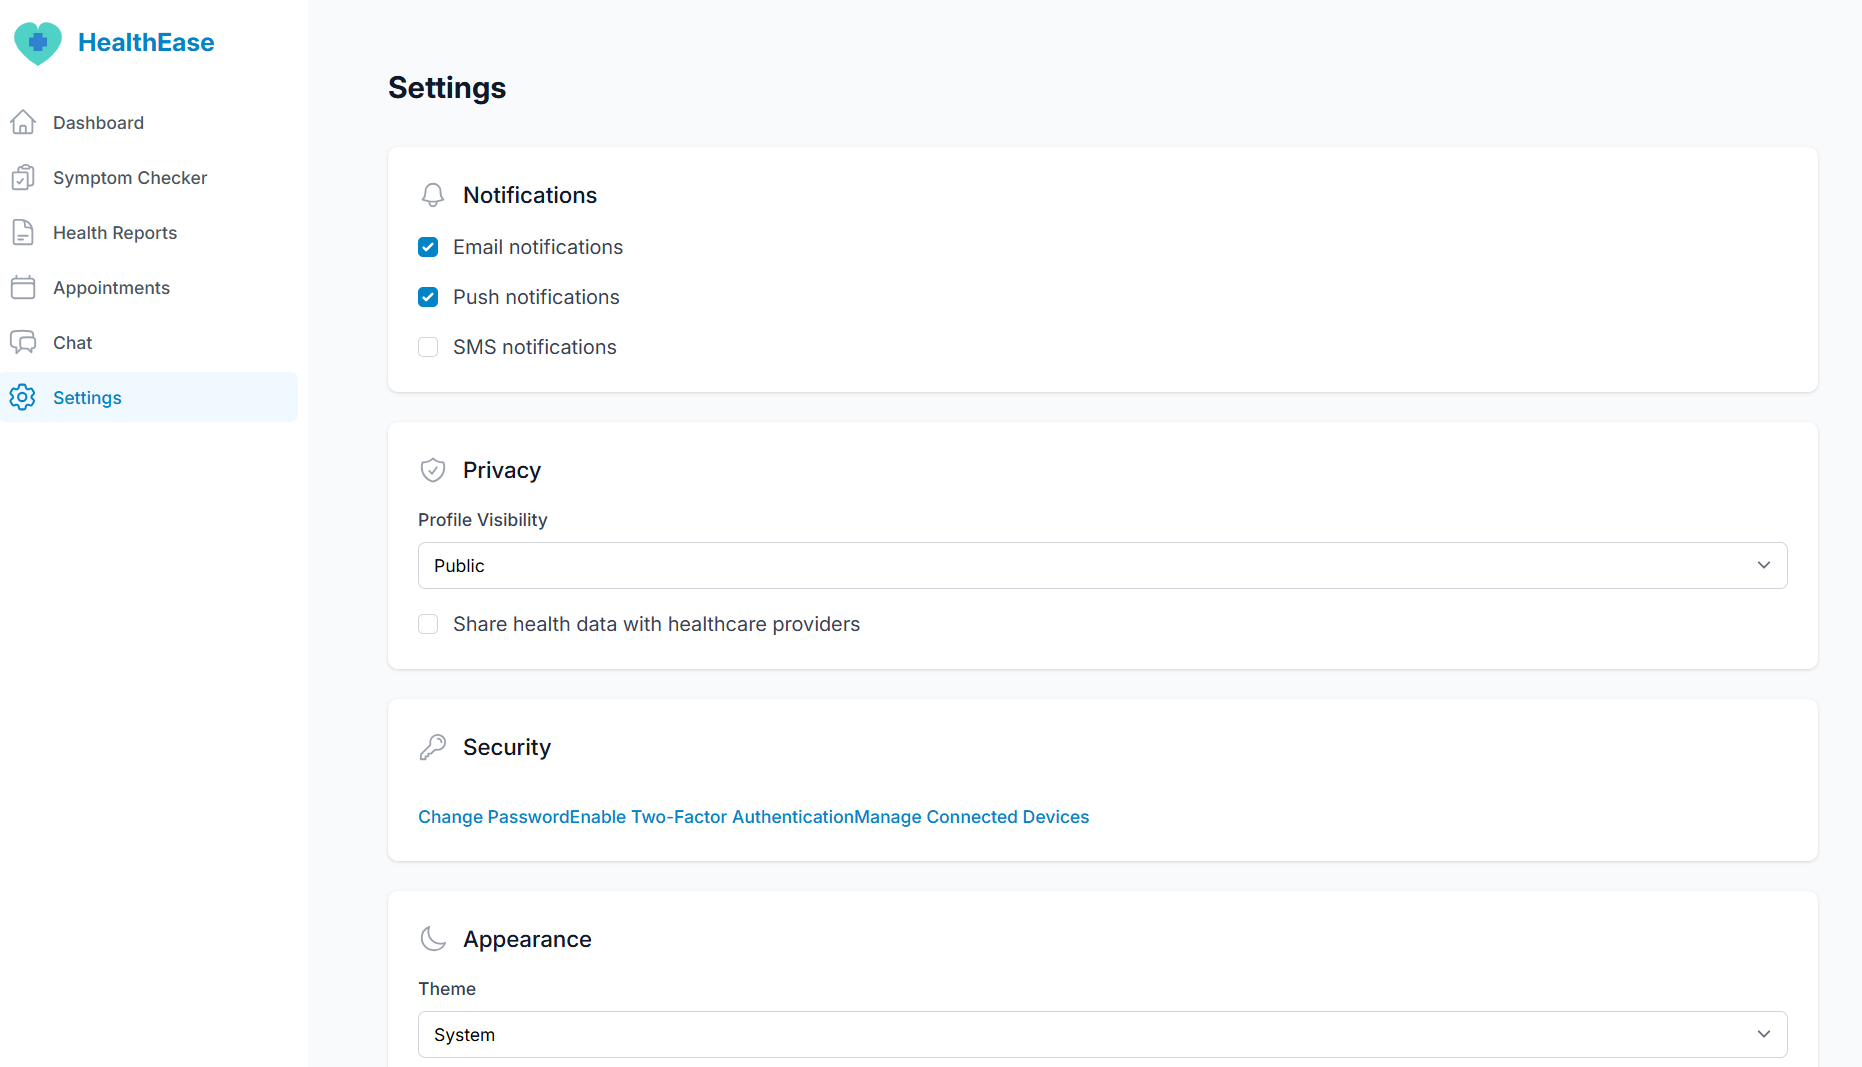
Task: Uncheck Email notifications checkbox
Action: [x=428, y=247]
